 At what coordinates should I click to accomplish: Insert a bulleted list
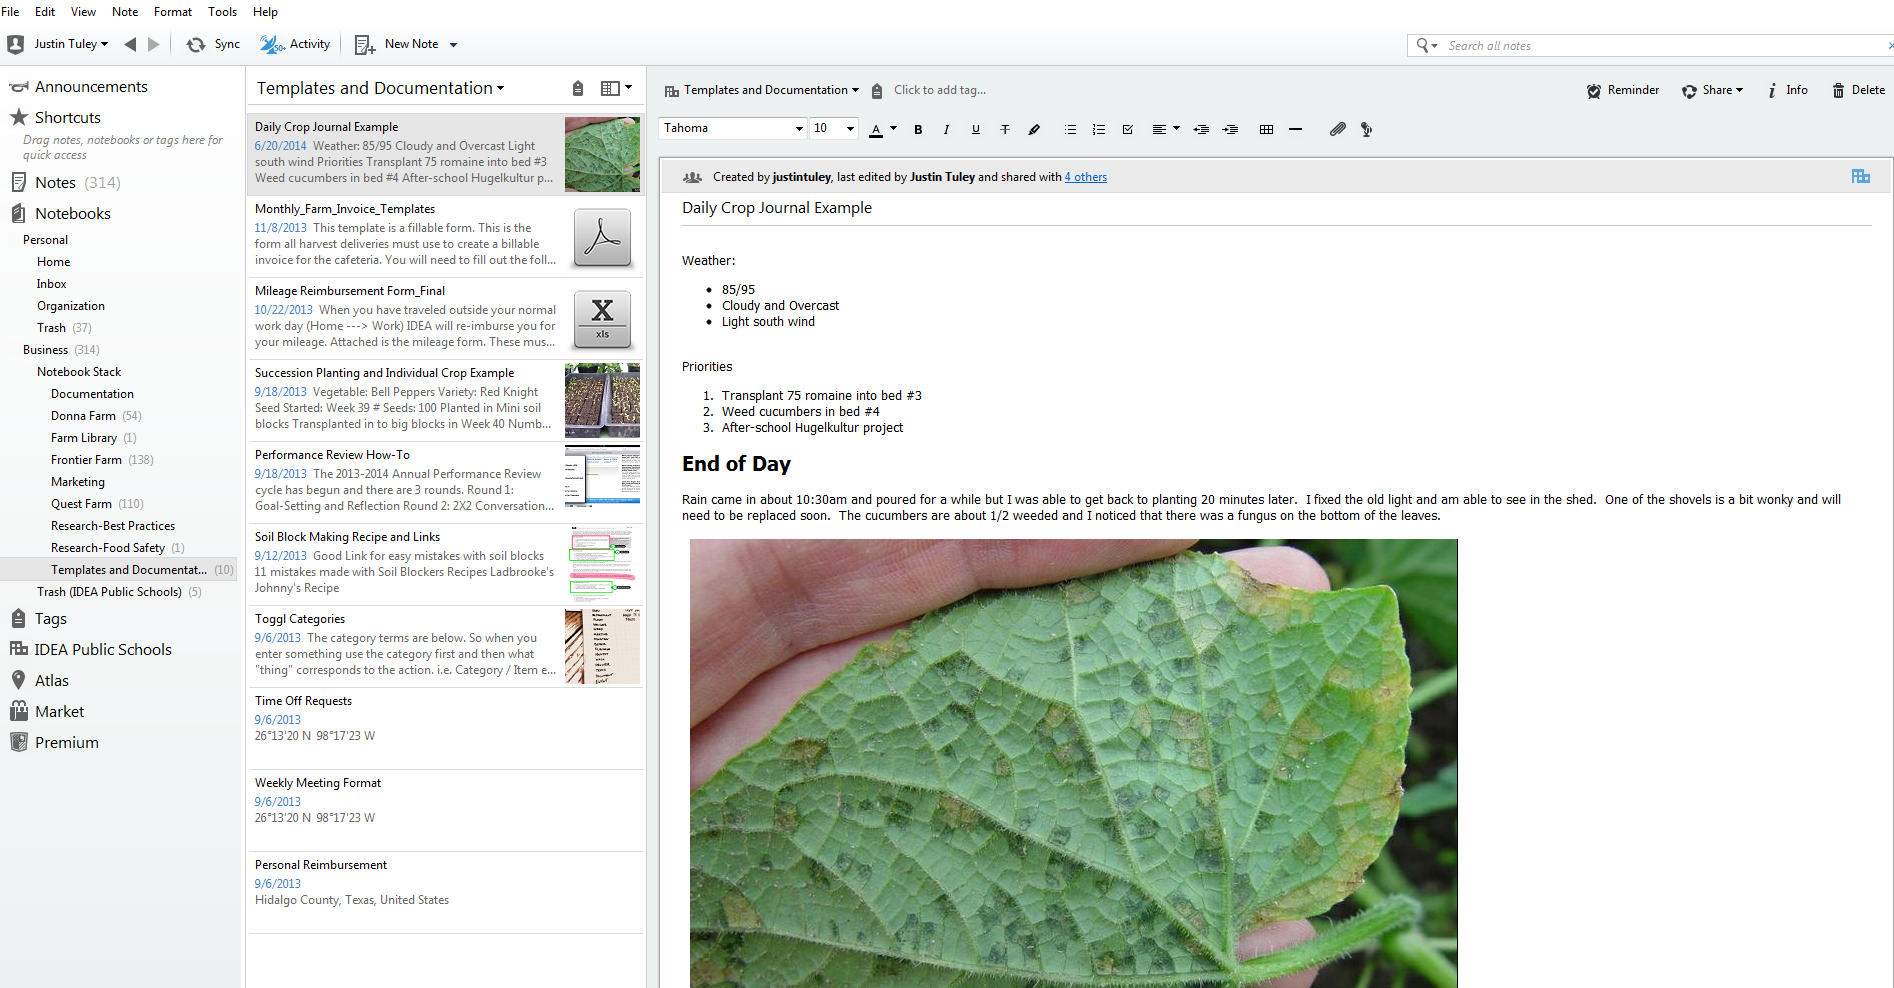coord(1070,129)
